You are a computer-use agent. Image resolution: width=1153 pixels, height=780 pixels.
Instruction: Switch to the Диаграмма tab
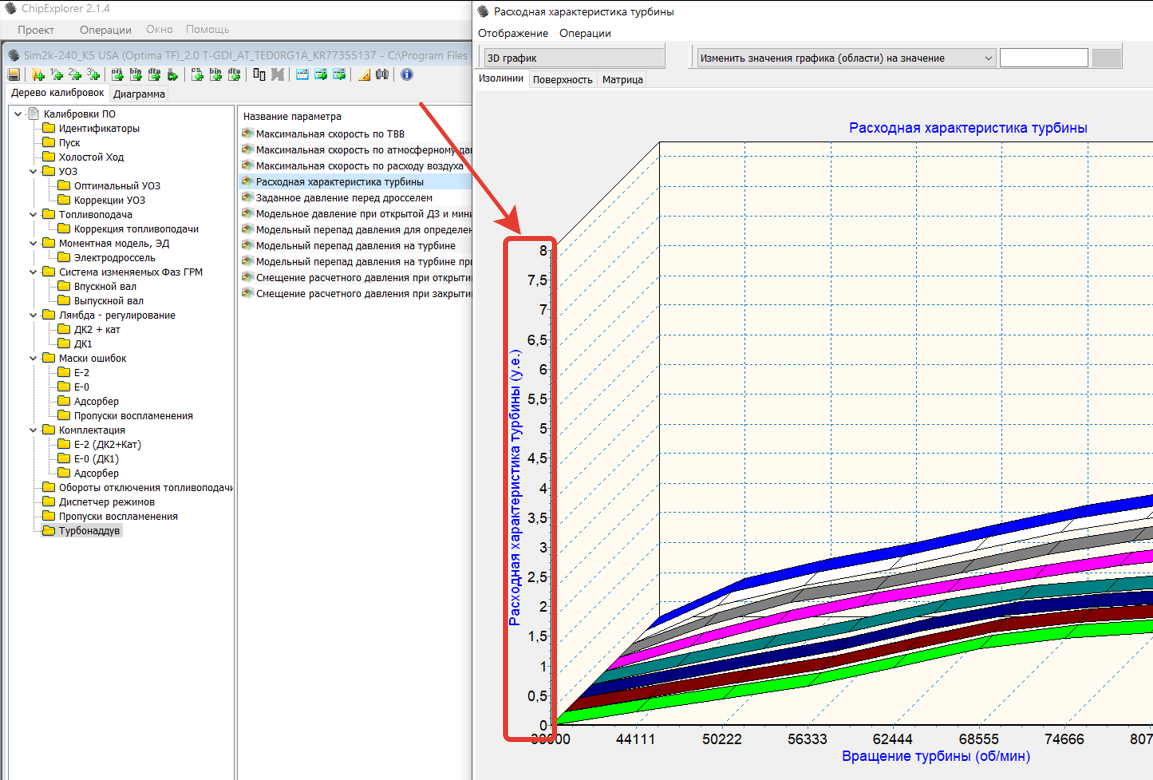pyautogui.click(x=139, y=94)
